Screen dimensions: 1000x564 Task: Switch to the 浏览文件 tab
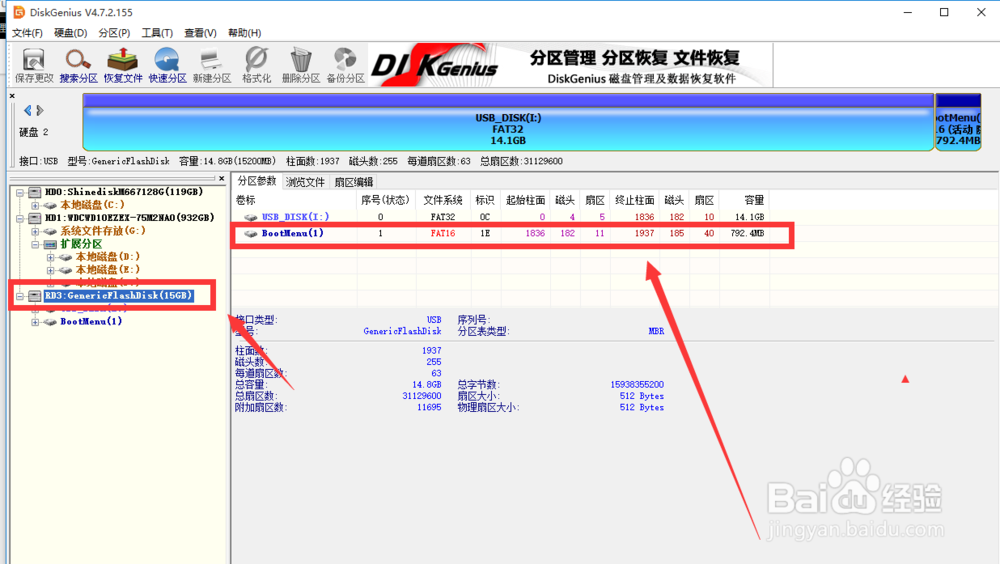point(305,182)
